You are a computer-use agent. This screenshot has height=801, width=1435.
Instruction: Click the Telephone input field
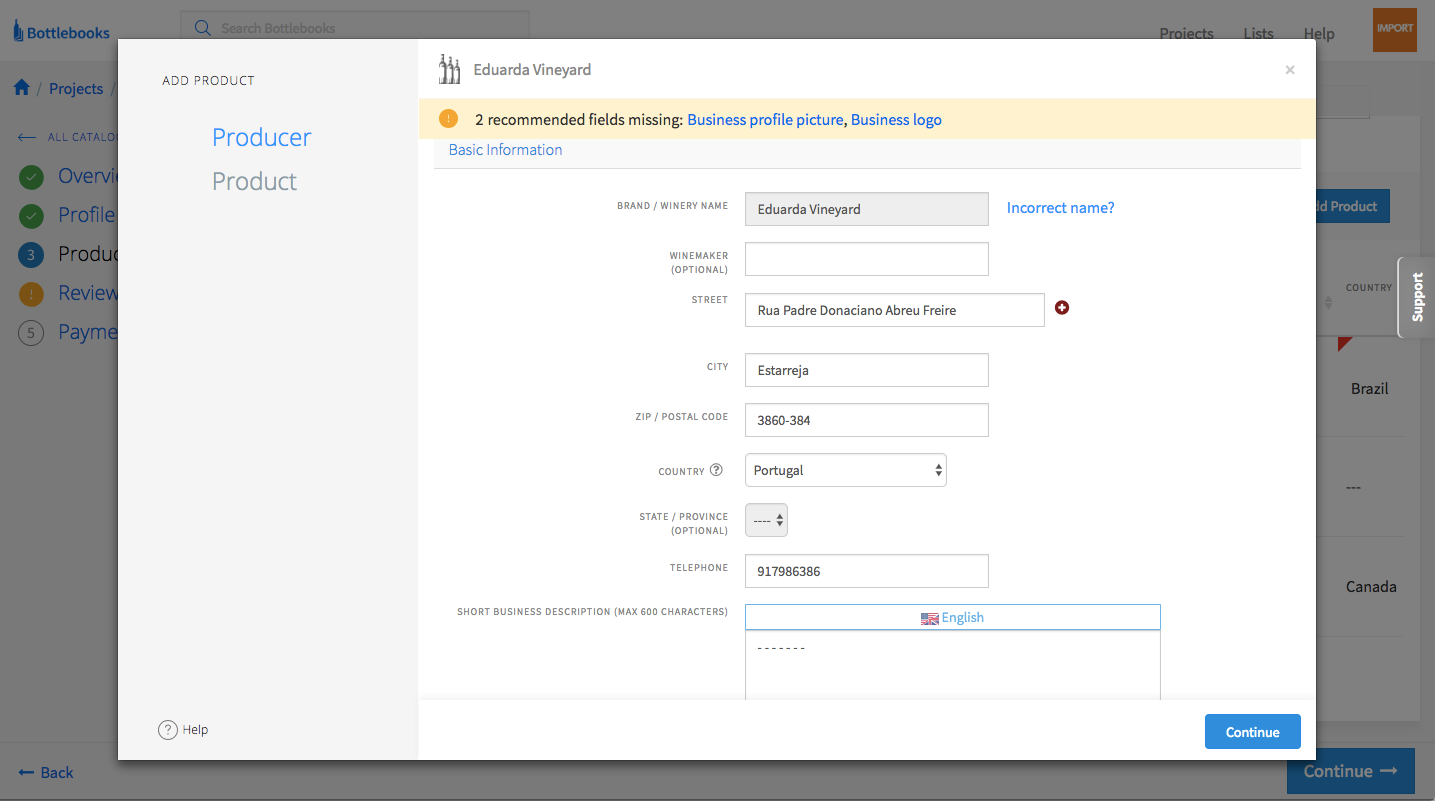pos(867,571)
